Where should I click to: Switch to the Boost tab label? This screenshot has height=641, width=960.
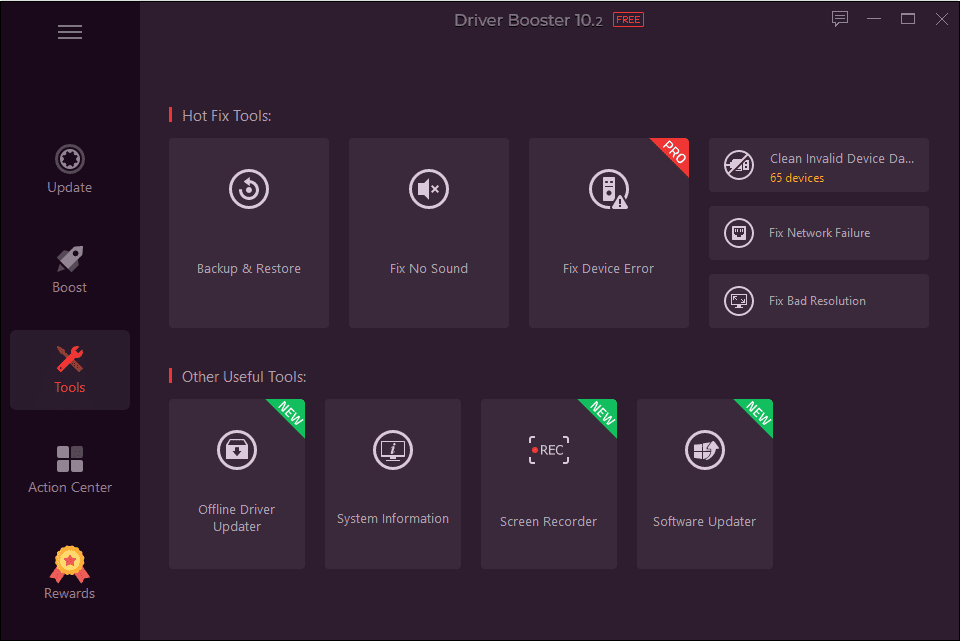(x=70, y=287)
